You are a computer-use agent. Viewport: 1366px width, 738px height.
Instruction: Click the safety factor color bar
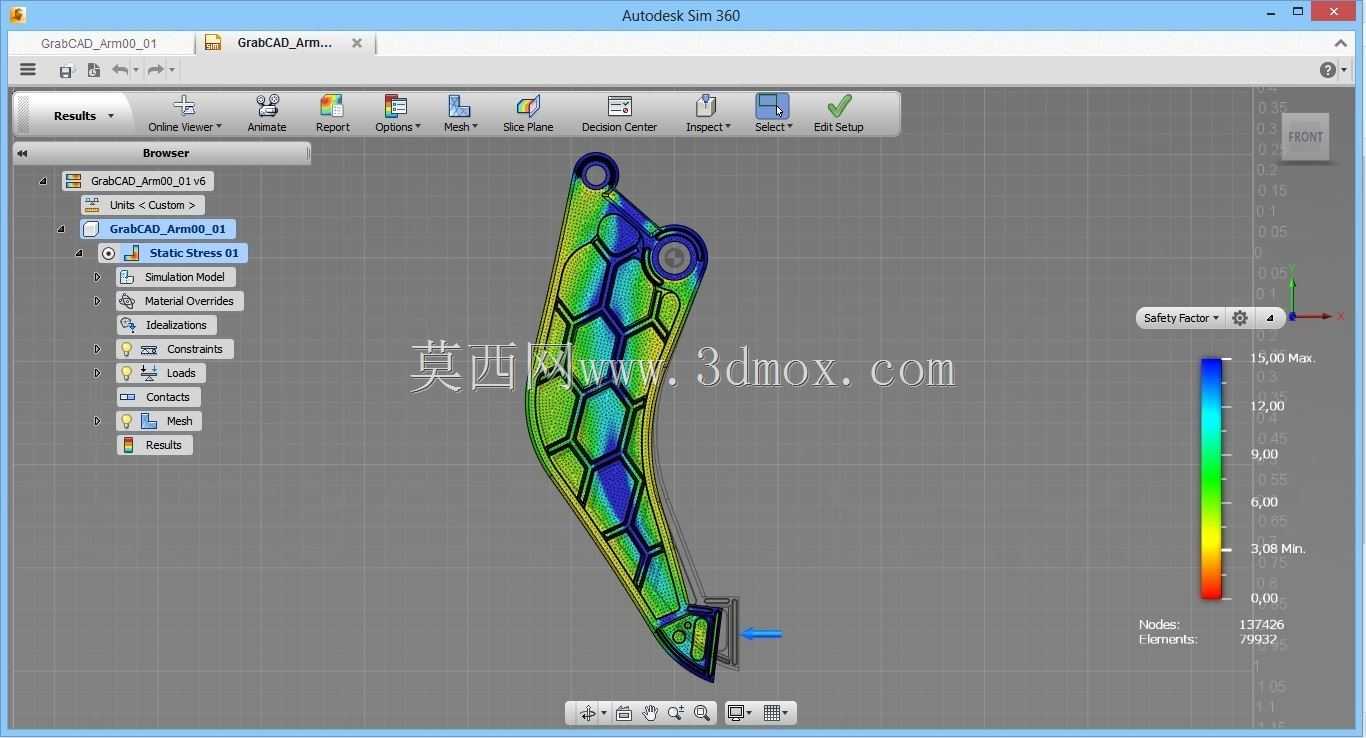coord(1211,478)
